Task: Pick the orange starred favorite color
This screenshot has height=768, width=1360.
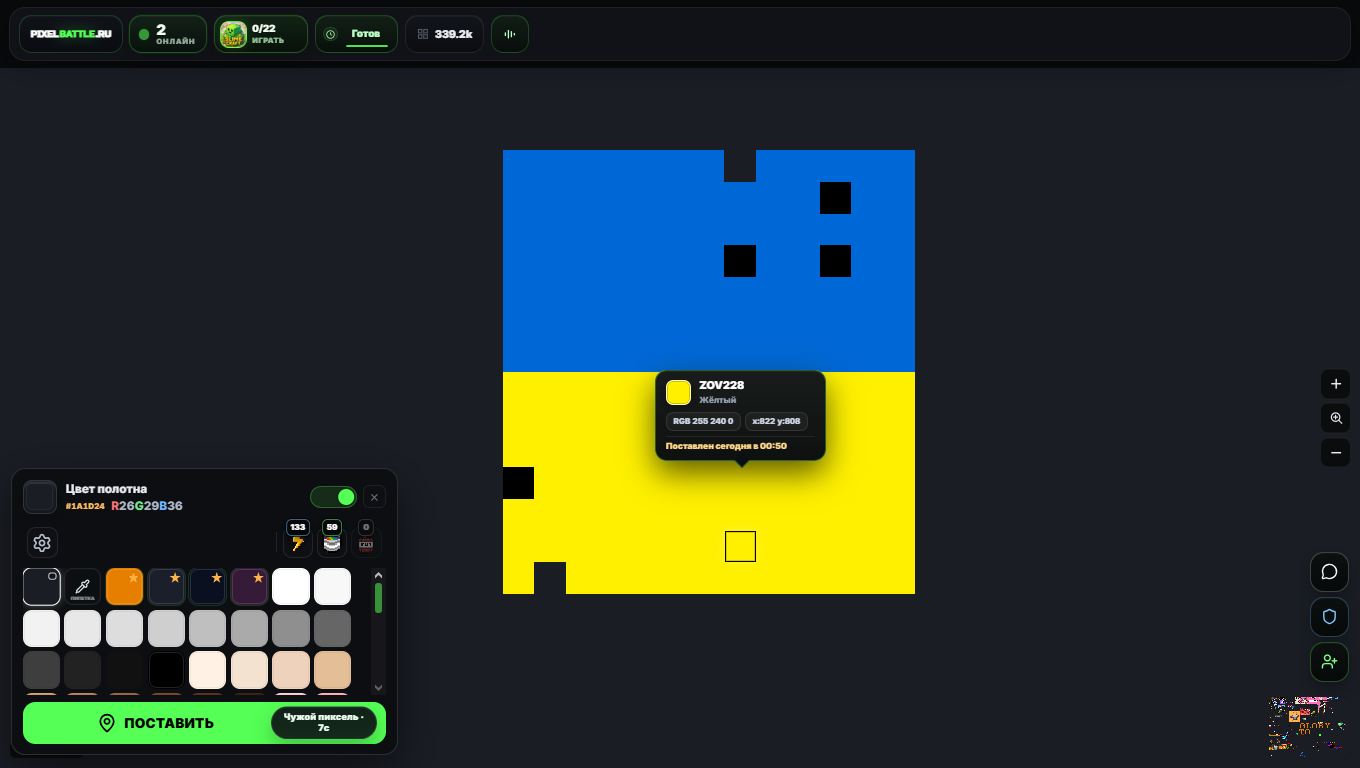Action: (125, 587)
